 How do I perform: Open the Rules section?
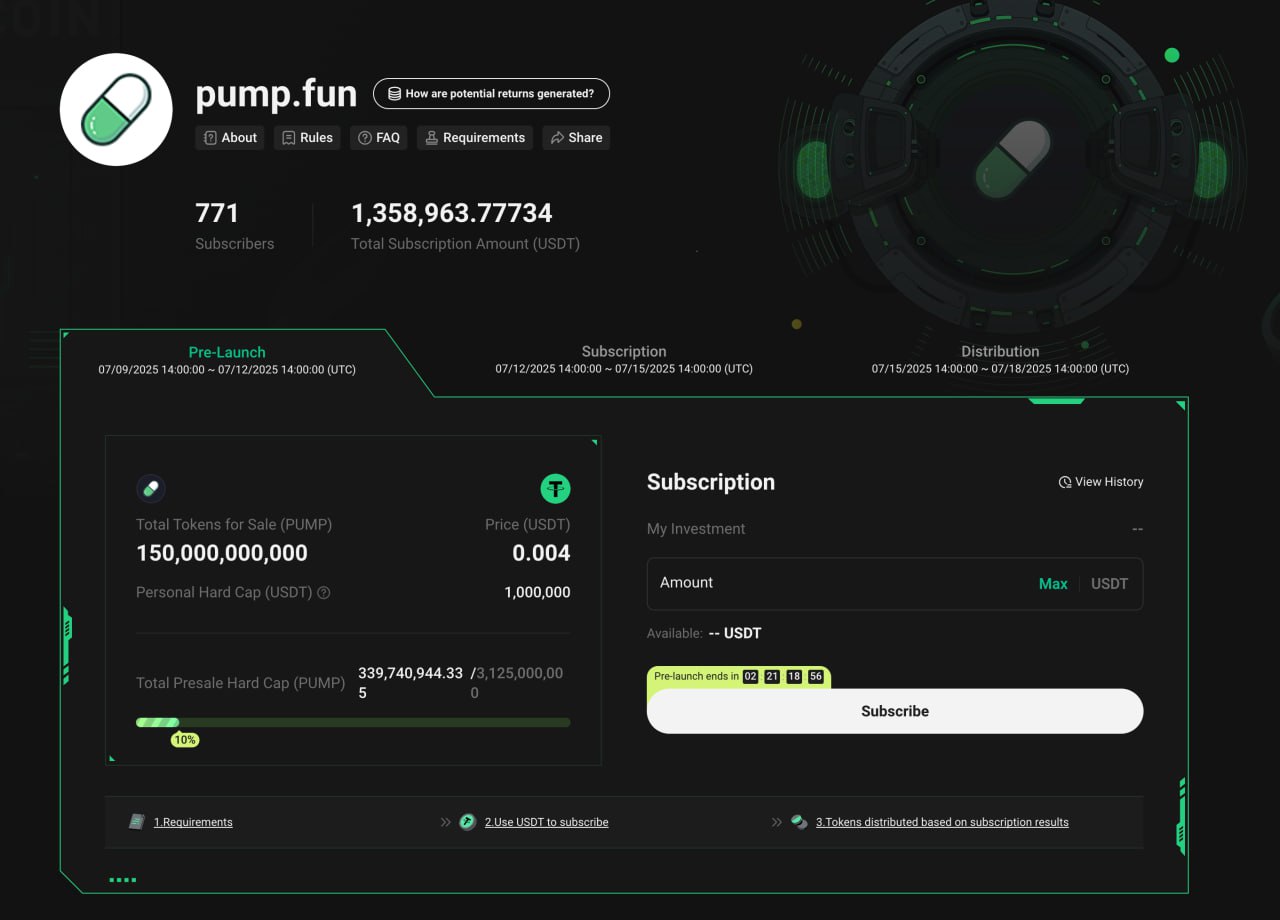[x=307, y=138]
